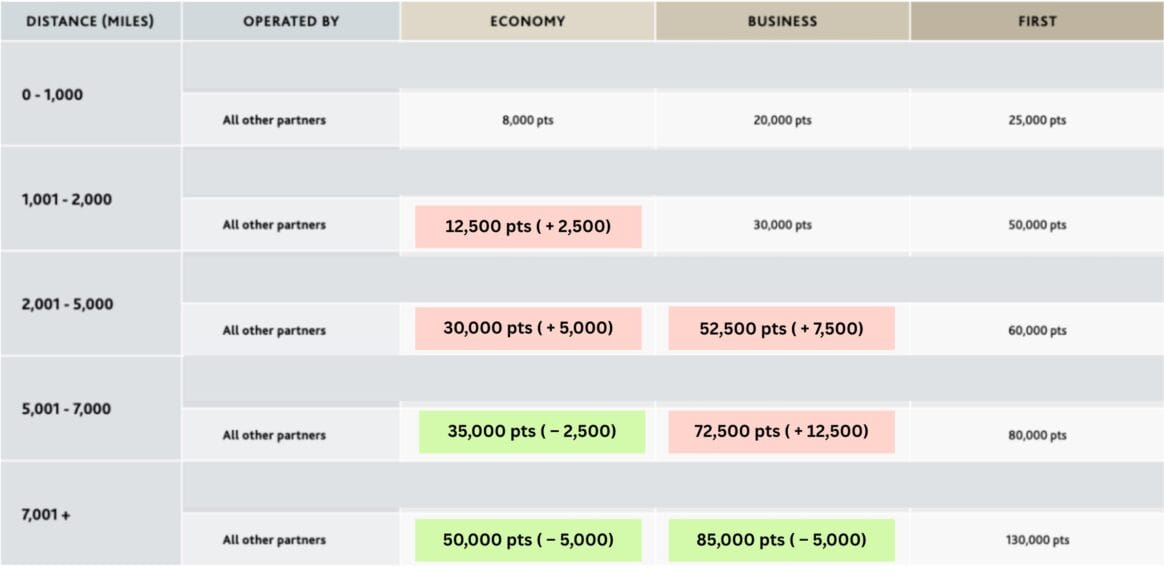Image resolution: width=1164 pixels, height=575 pixels.
Task: Select the red 72,500 pts (+12,500) cell
Action: tap(781, 432)
